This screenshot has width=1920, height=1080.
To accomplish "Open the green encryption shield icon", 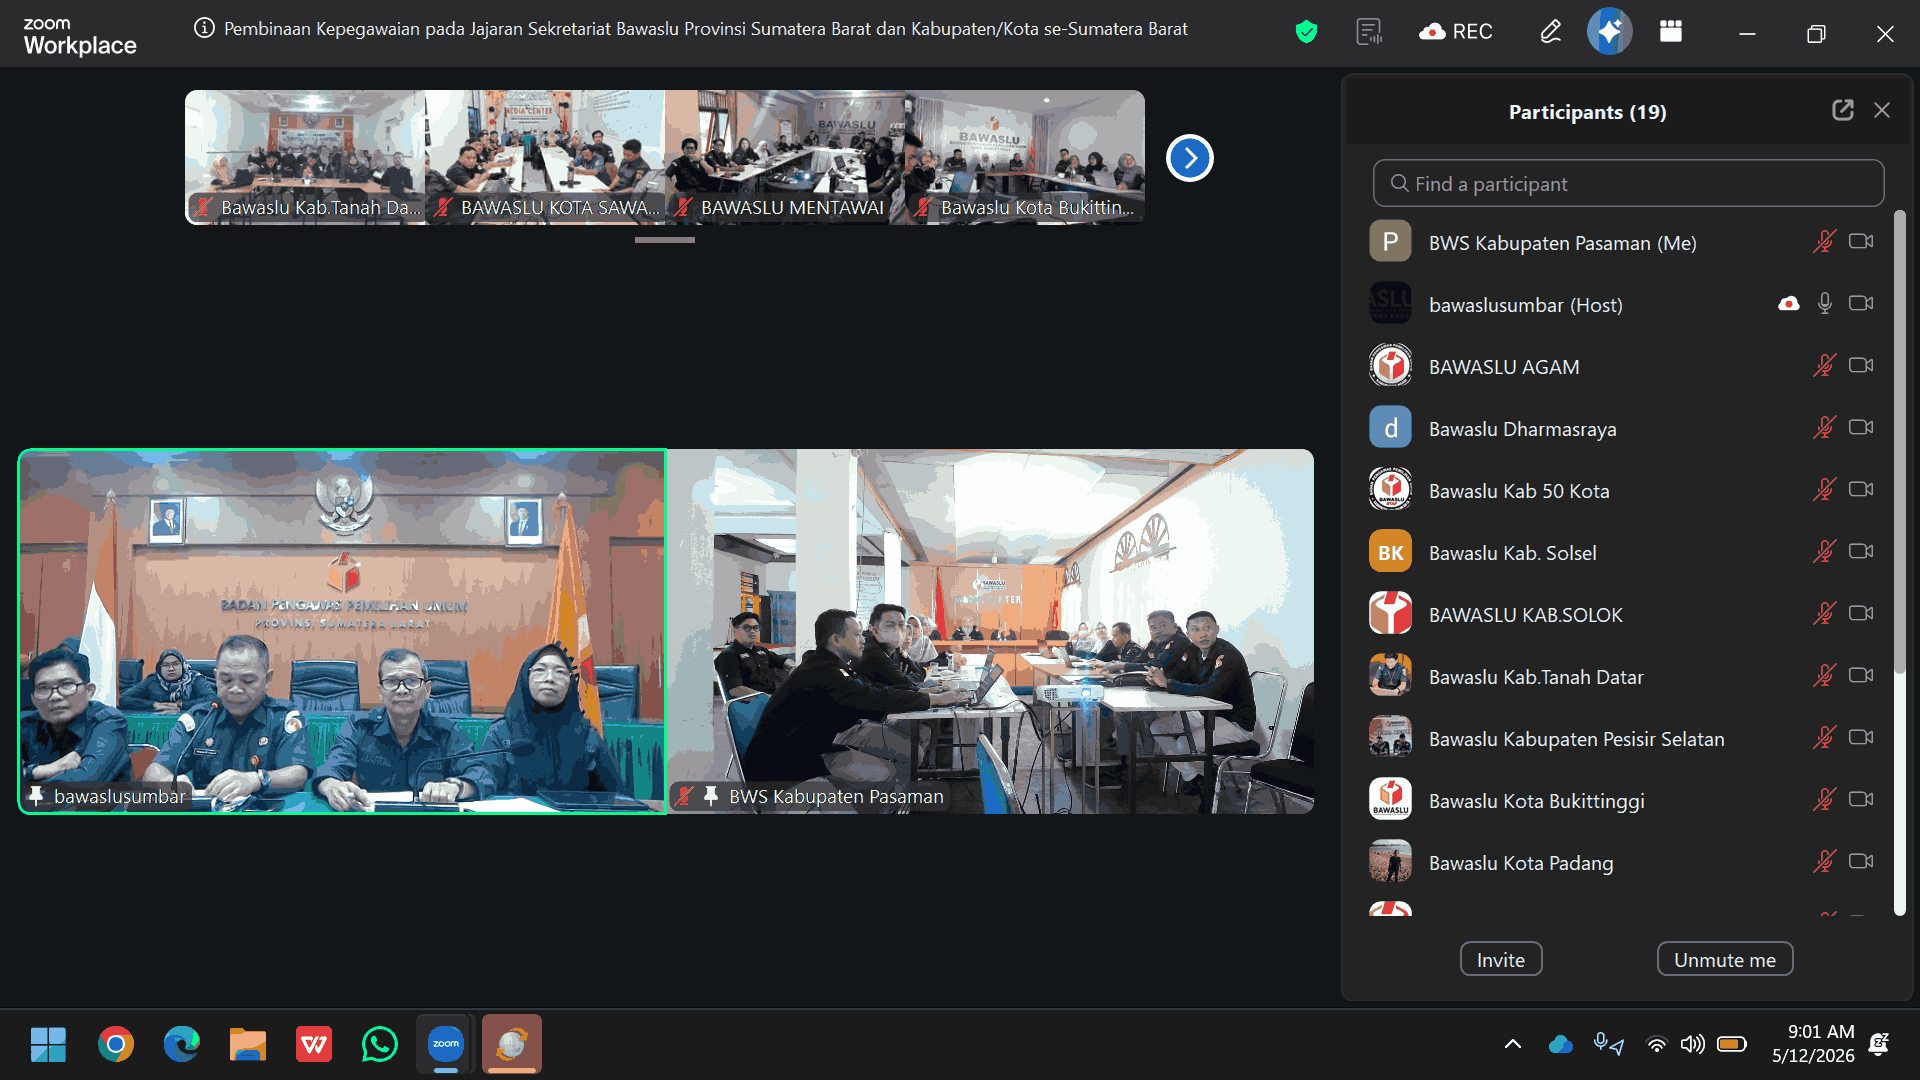I will 1306,32.
